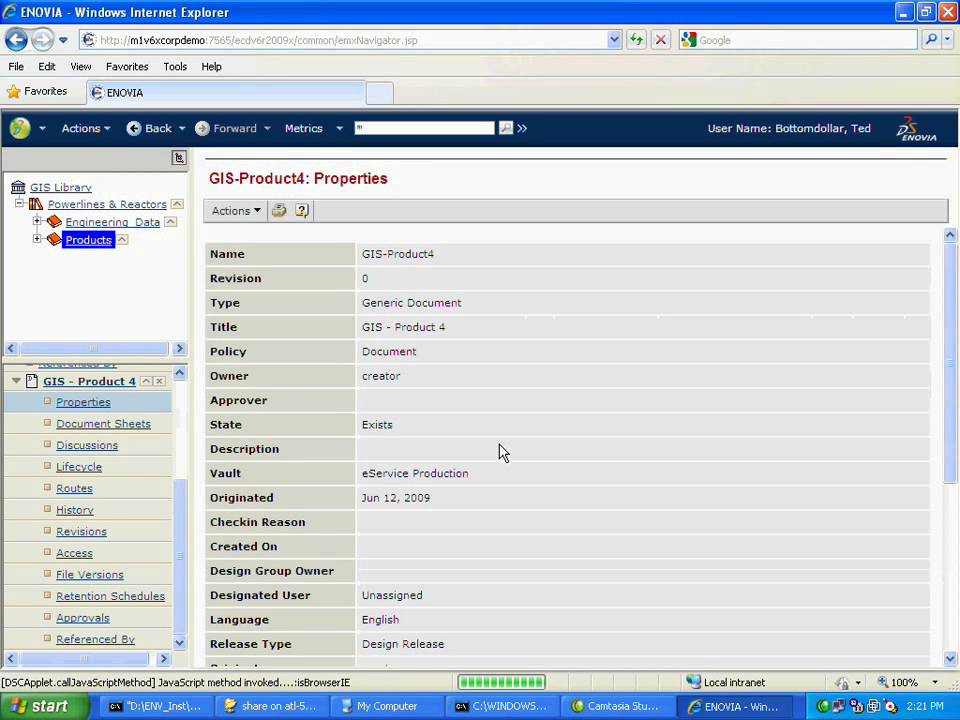Click the Forward button in the ENOVIA toolbar
The width and height of the screenshot is (960, 720).
(x=226, y=129)
